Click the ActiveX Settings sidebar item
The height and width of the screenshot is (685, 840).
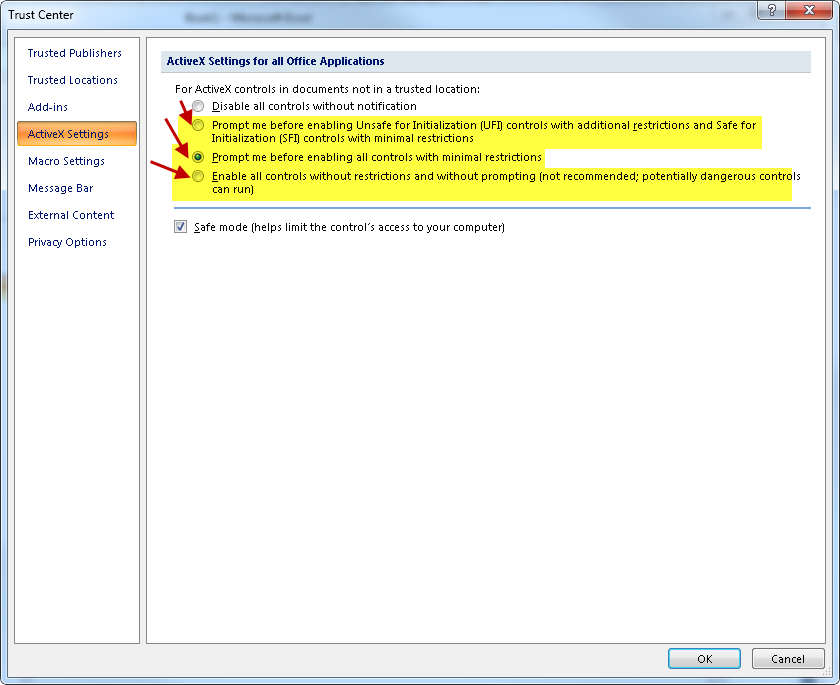[68, 134]
